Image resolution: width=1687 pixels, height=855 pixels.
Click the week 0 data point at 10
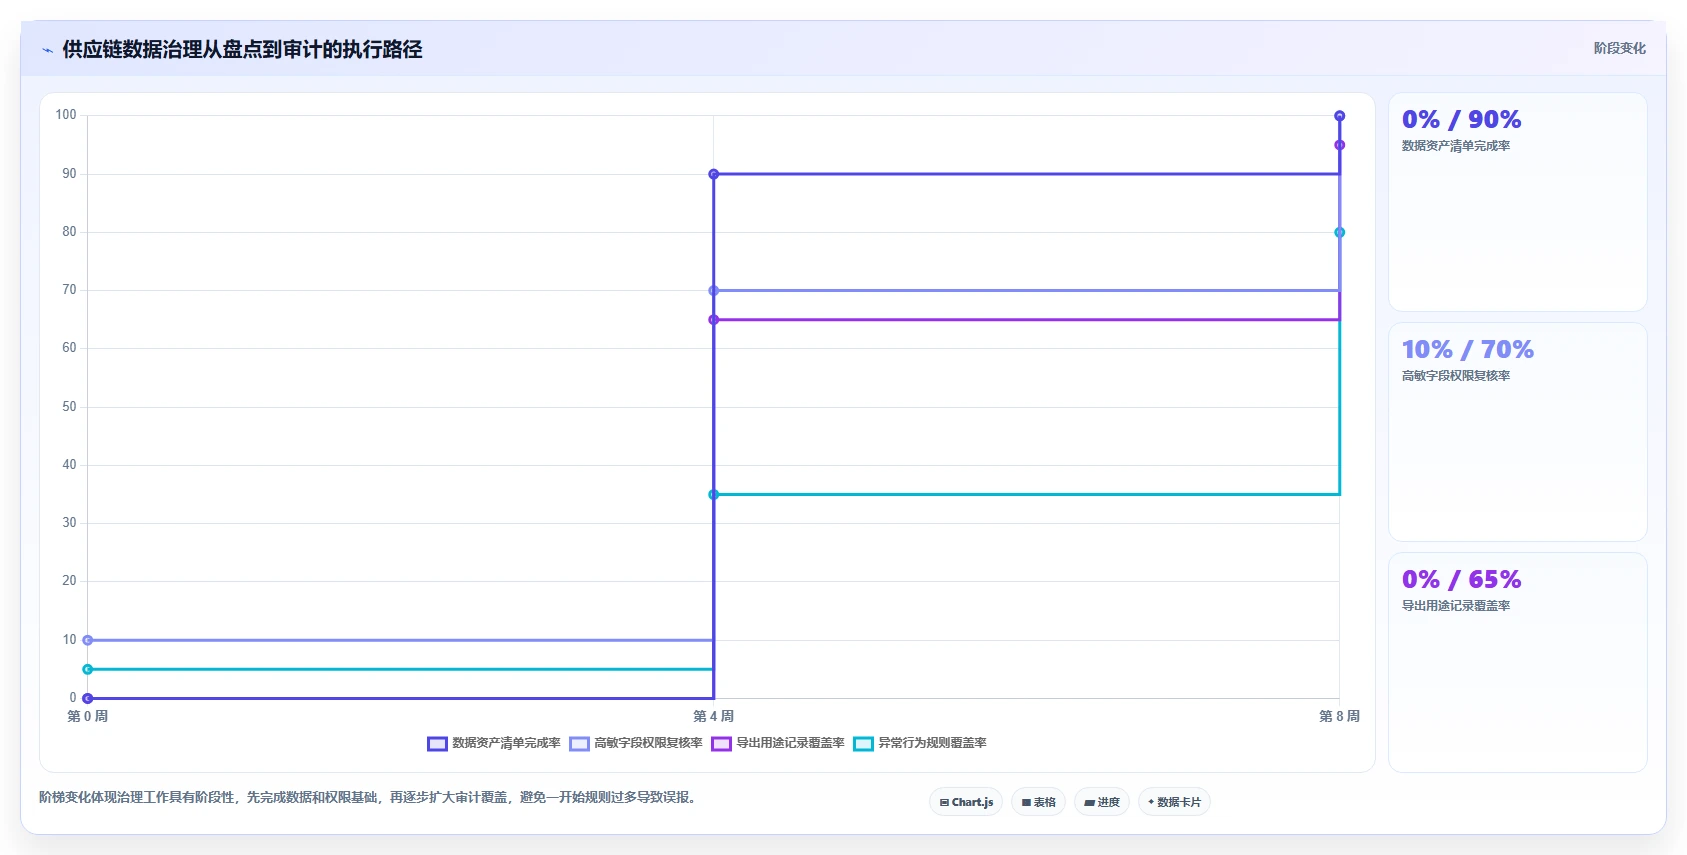[x=88, y=640]
